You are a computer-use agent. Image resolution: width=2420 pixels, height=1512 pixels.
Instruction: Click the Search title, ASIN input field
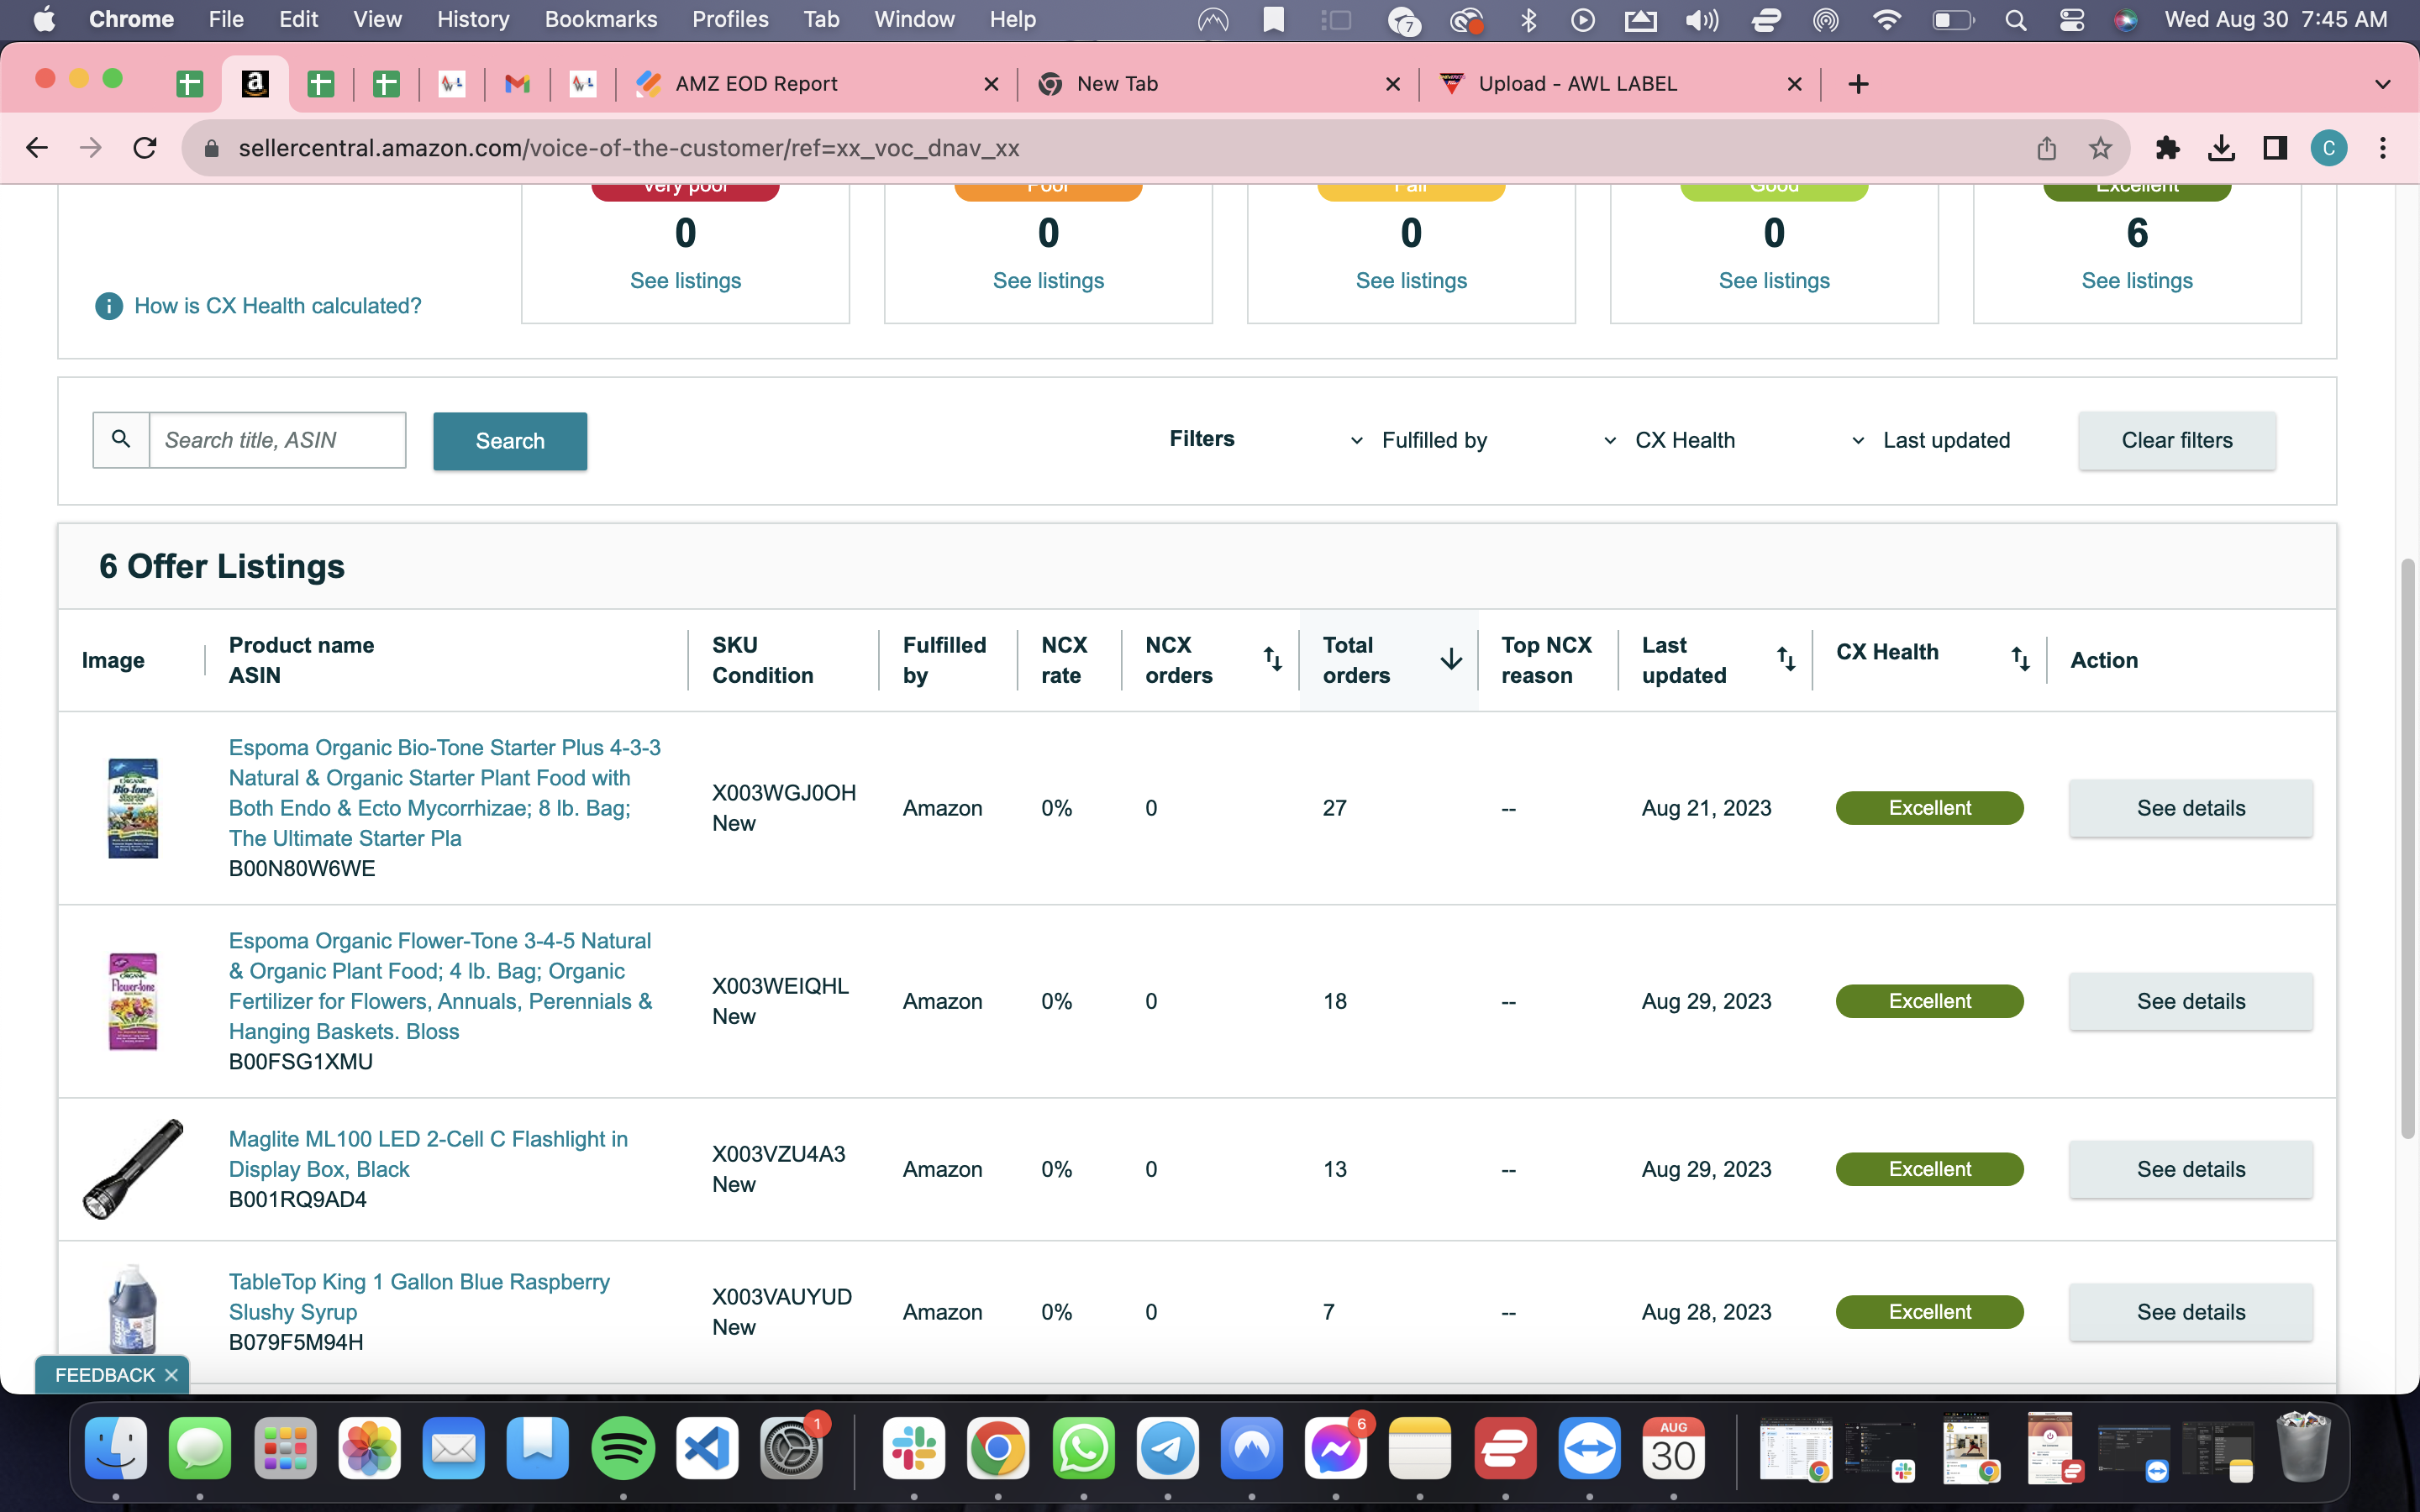(277, 440)
